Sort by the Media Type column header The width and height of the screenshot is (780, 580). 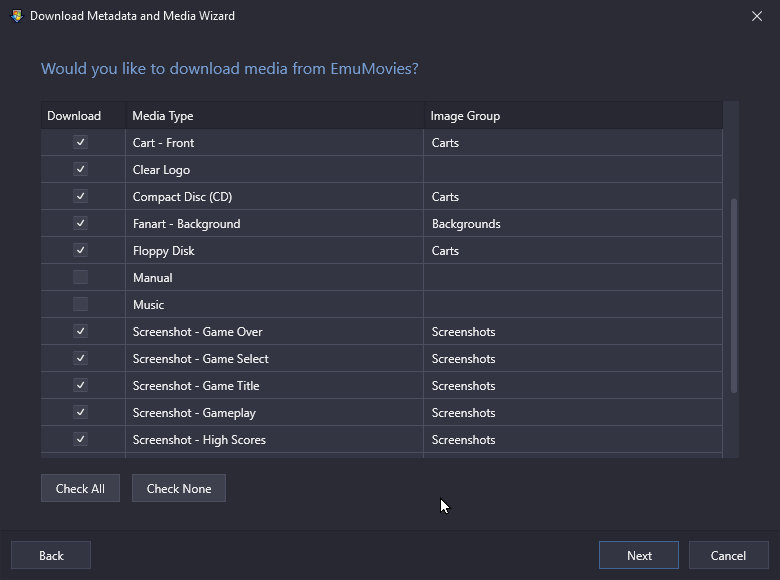275,116
